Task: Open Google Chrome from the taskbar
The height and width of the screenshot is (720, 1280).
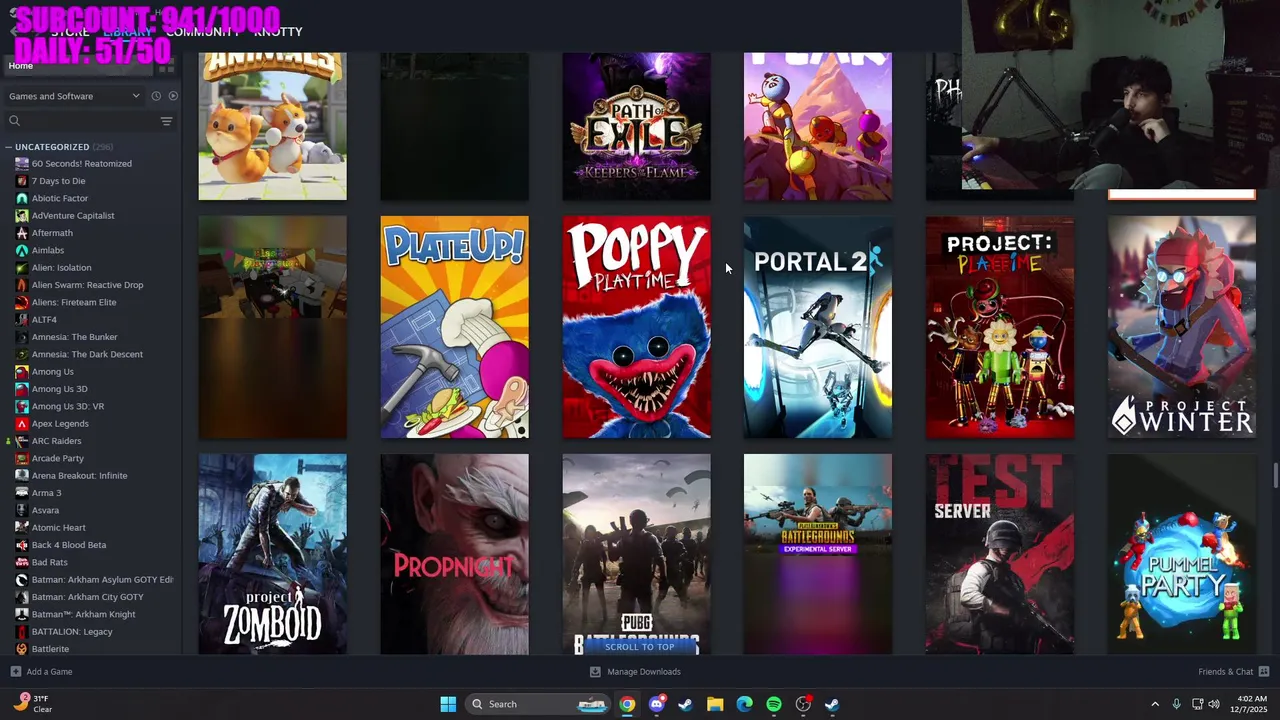Action: point(627,704)
